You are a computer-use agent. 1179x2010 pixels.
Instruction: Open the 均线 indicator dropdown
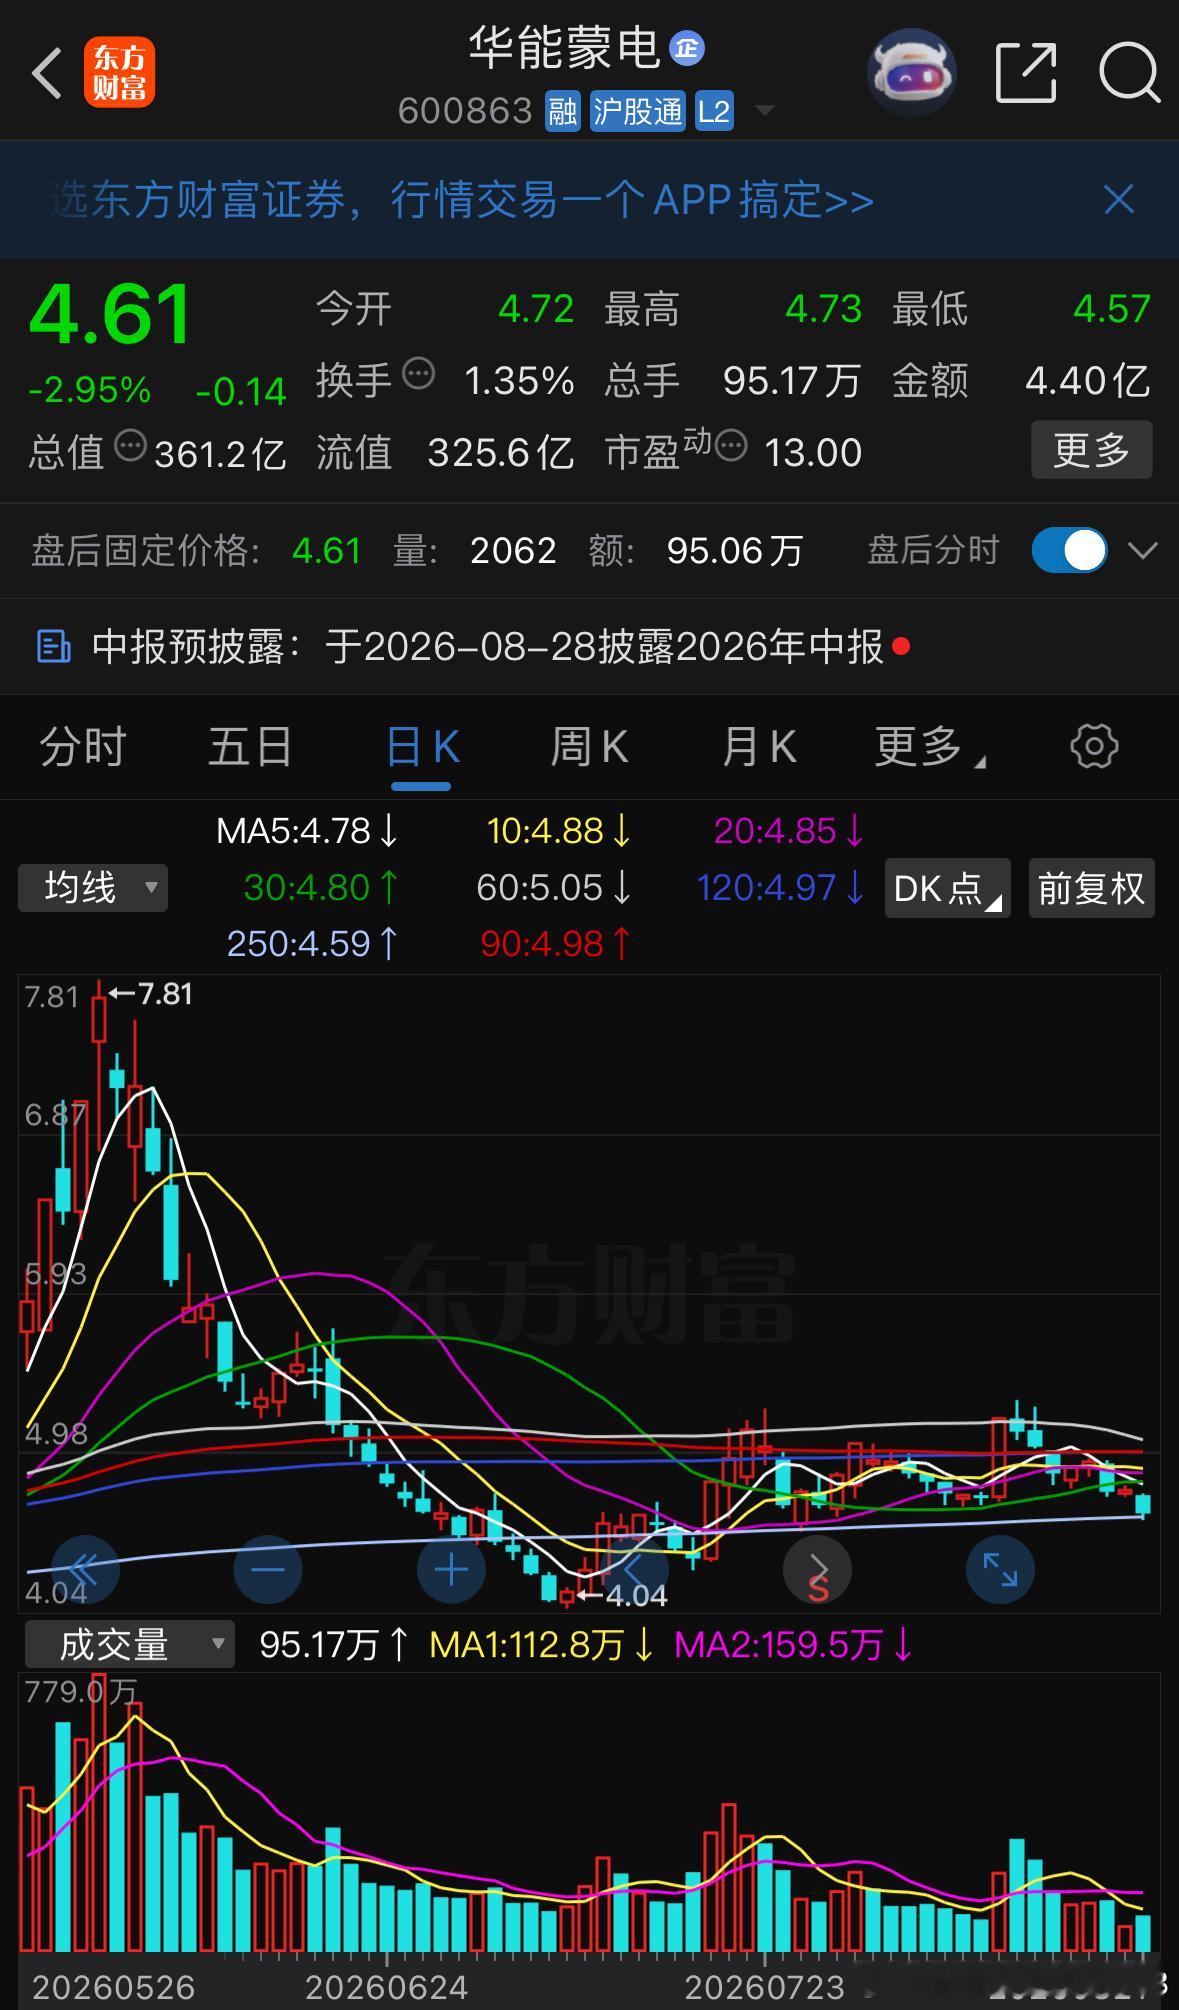coord(93,888)
